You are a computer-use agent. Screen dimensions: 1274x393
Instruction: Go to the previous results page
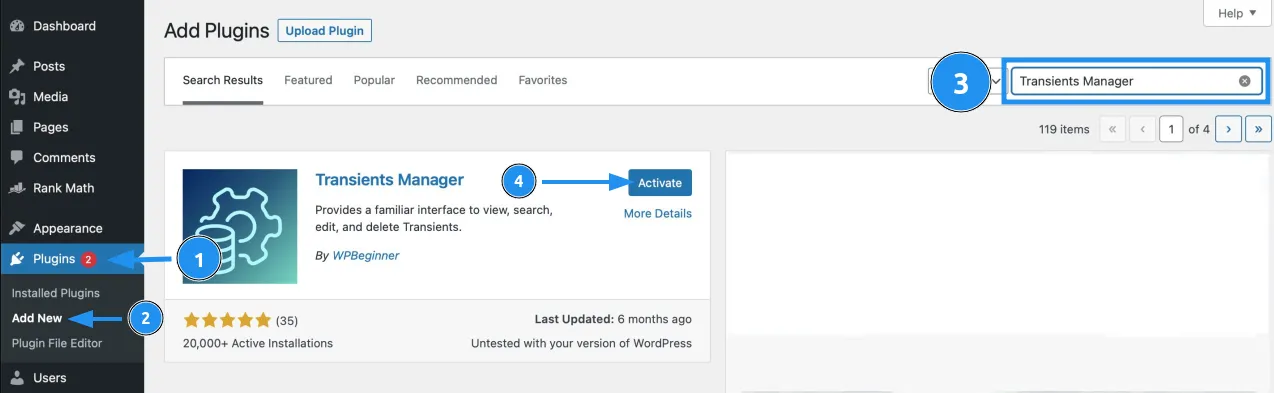(1142, 129)
